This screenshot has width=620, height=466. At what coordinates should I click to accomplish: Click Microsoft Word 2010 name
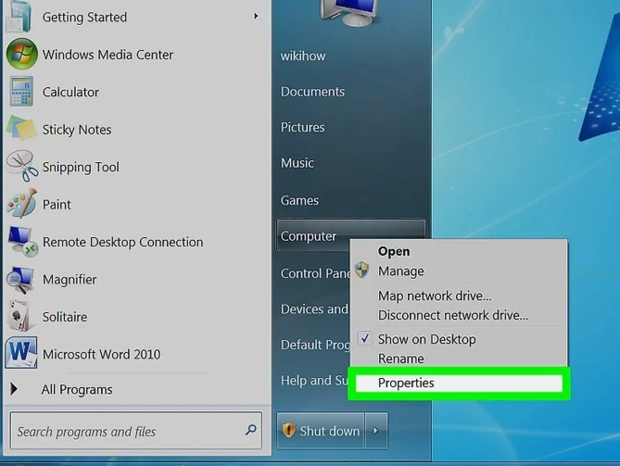[102, 354]
